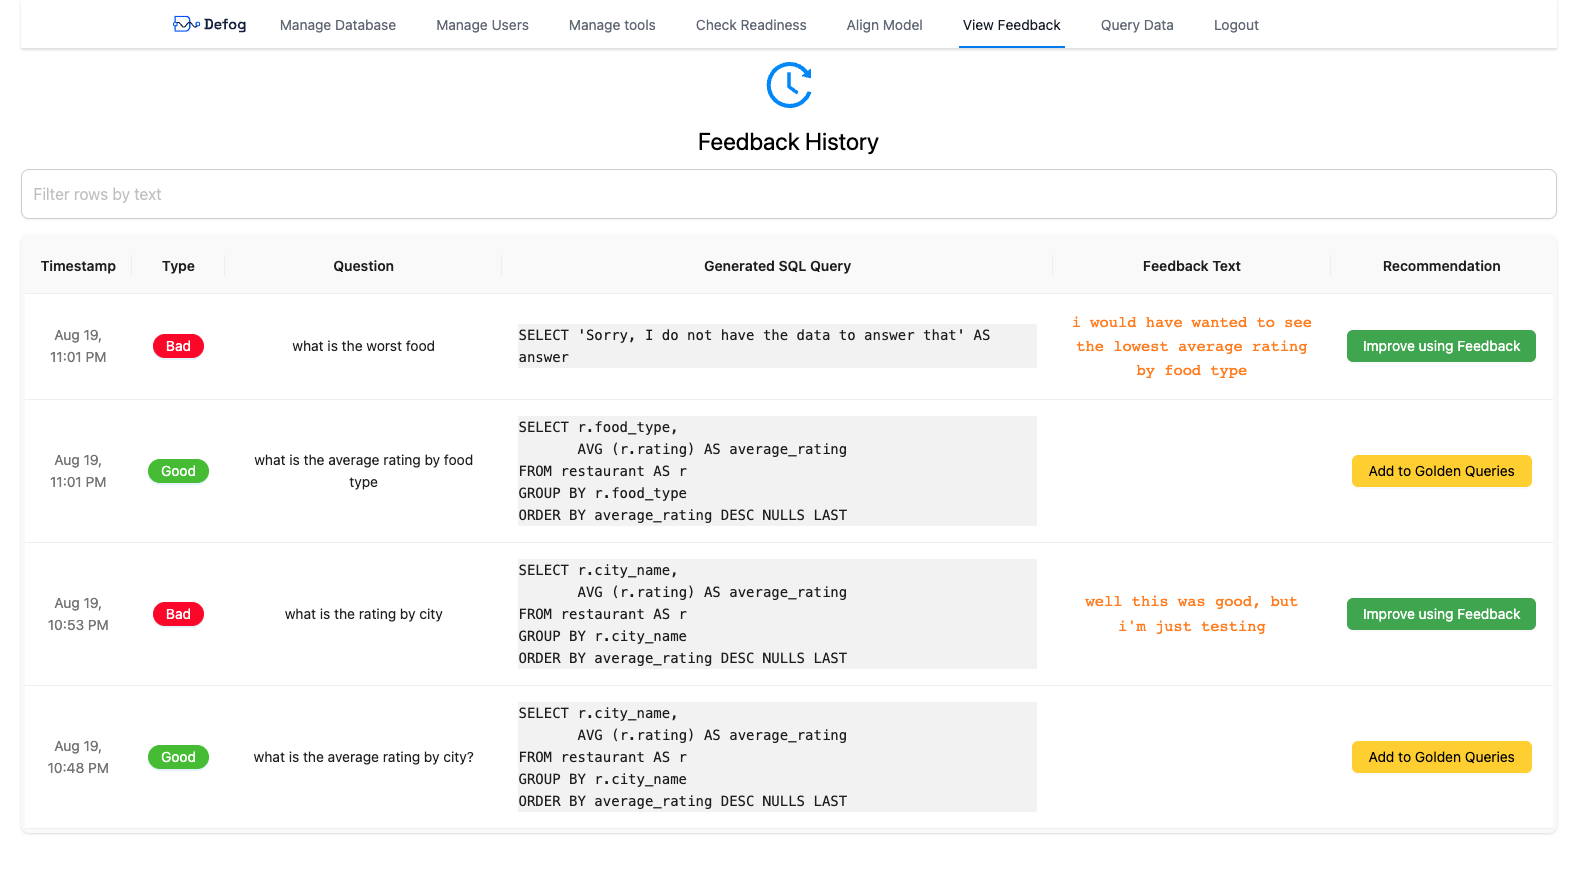Image resolution: width=1585 pixels, height=879 pixels.
Task: Select the View Feedback tab
Action: click(x=1011, y=25)
